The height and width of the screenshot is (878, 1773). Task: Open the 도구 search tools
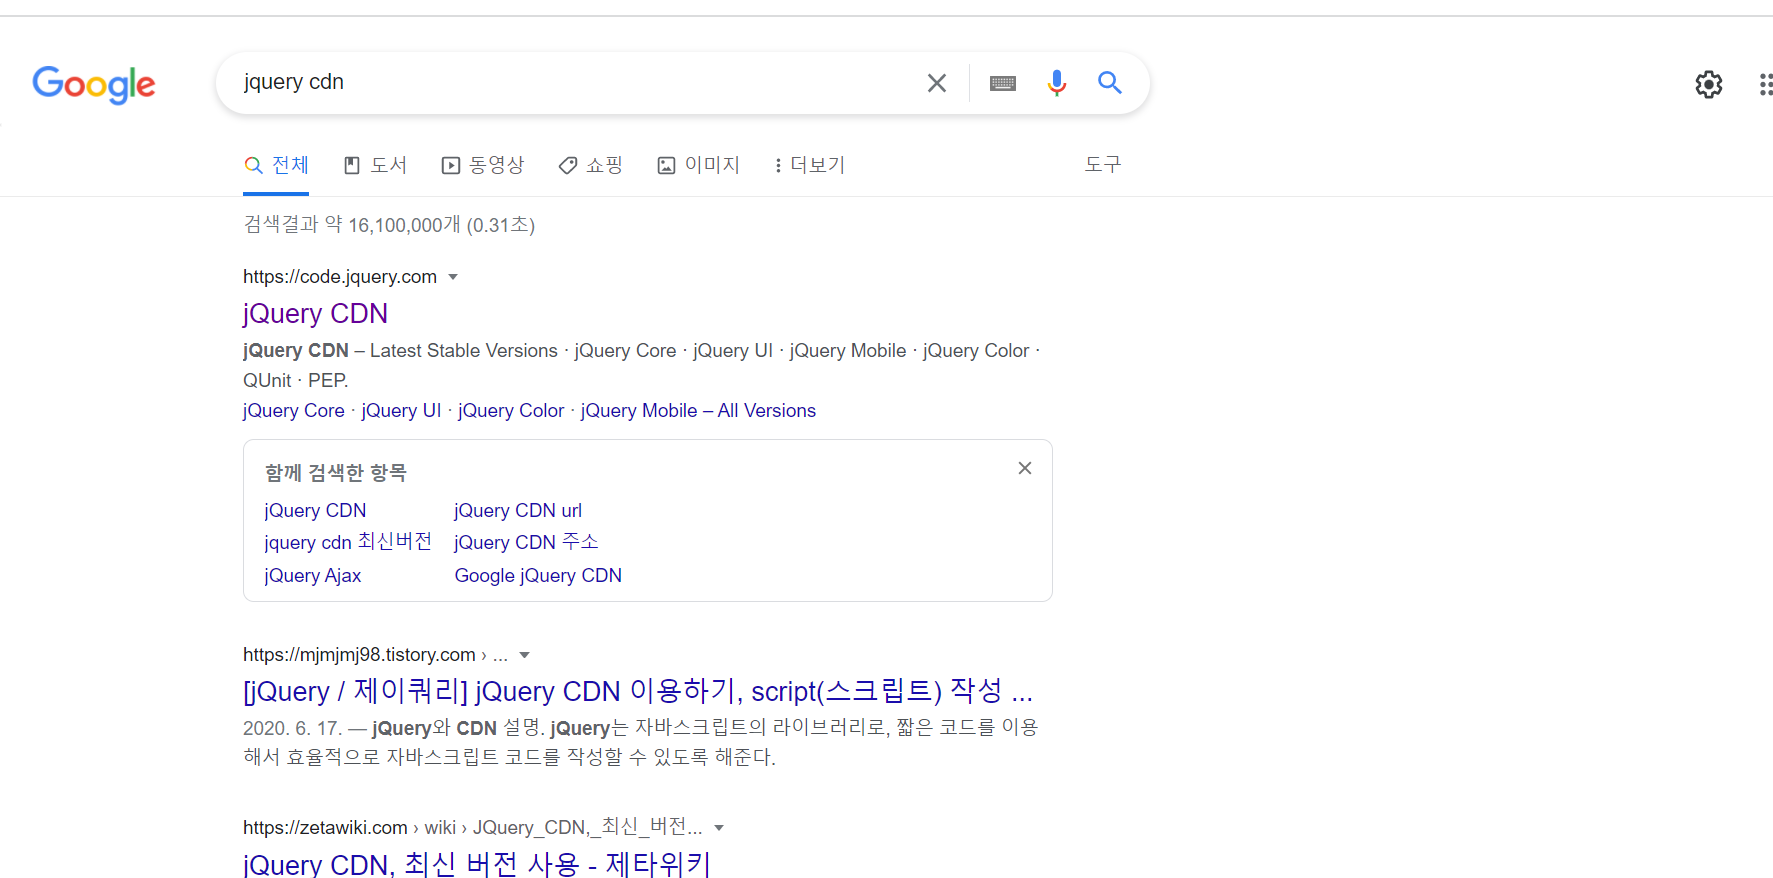click(x=1103, y=164)
